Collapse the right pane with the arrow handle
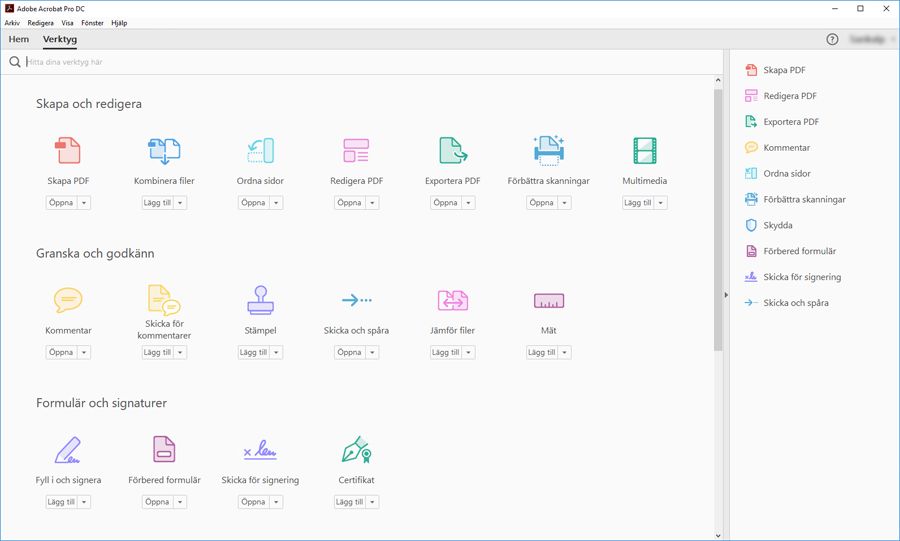 click(x=726, y=295)
